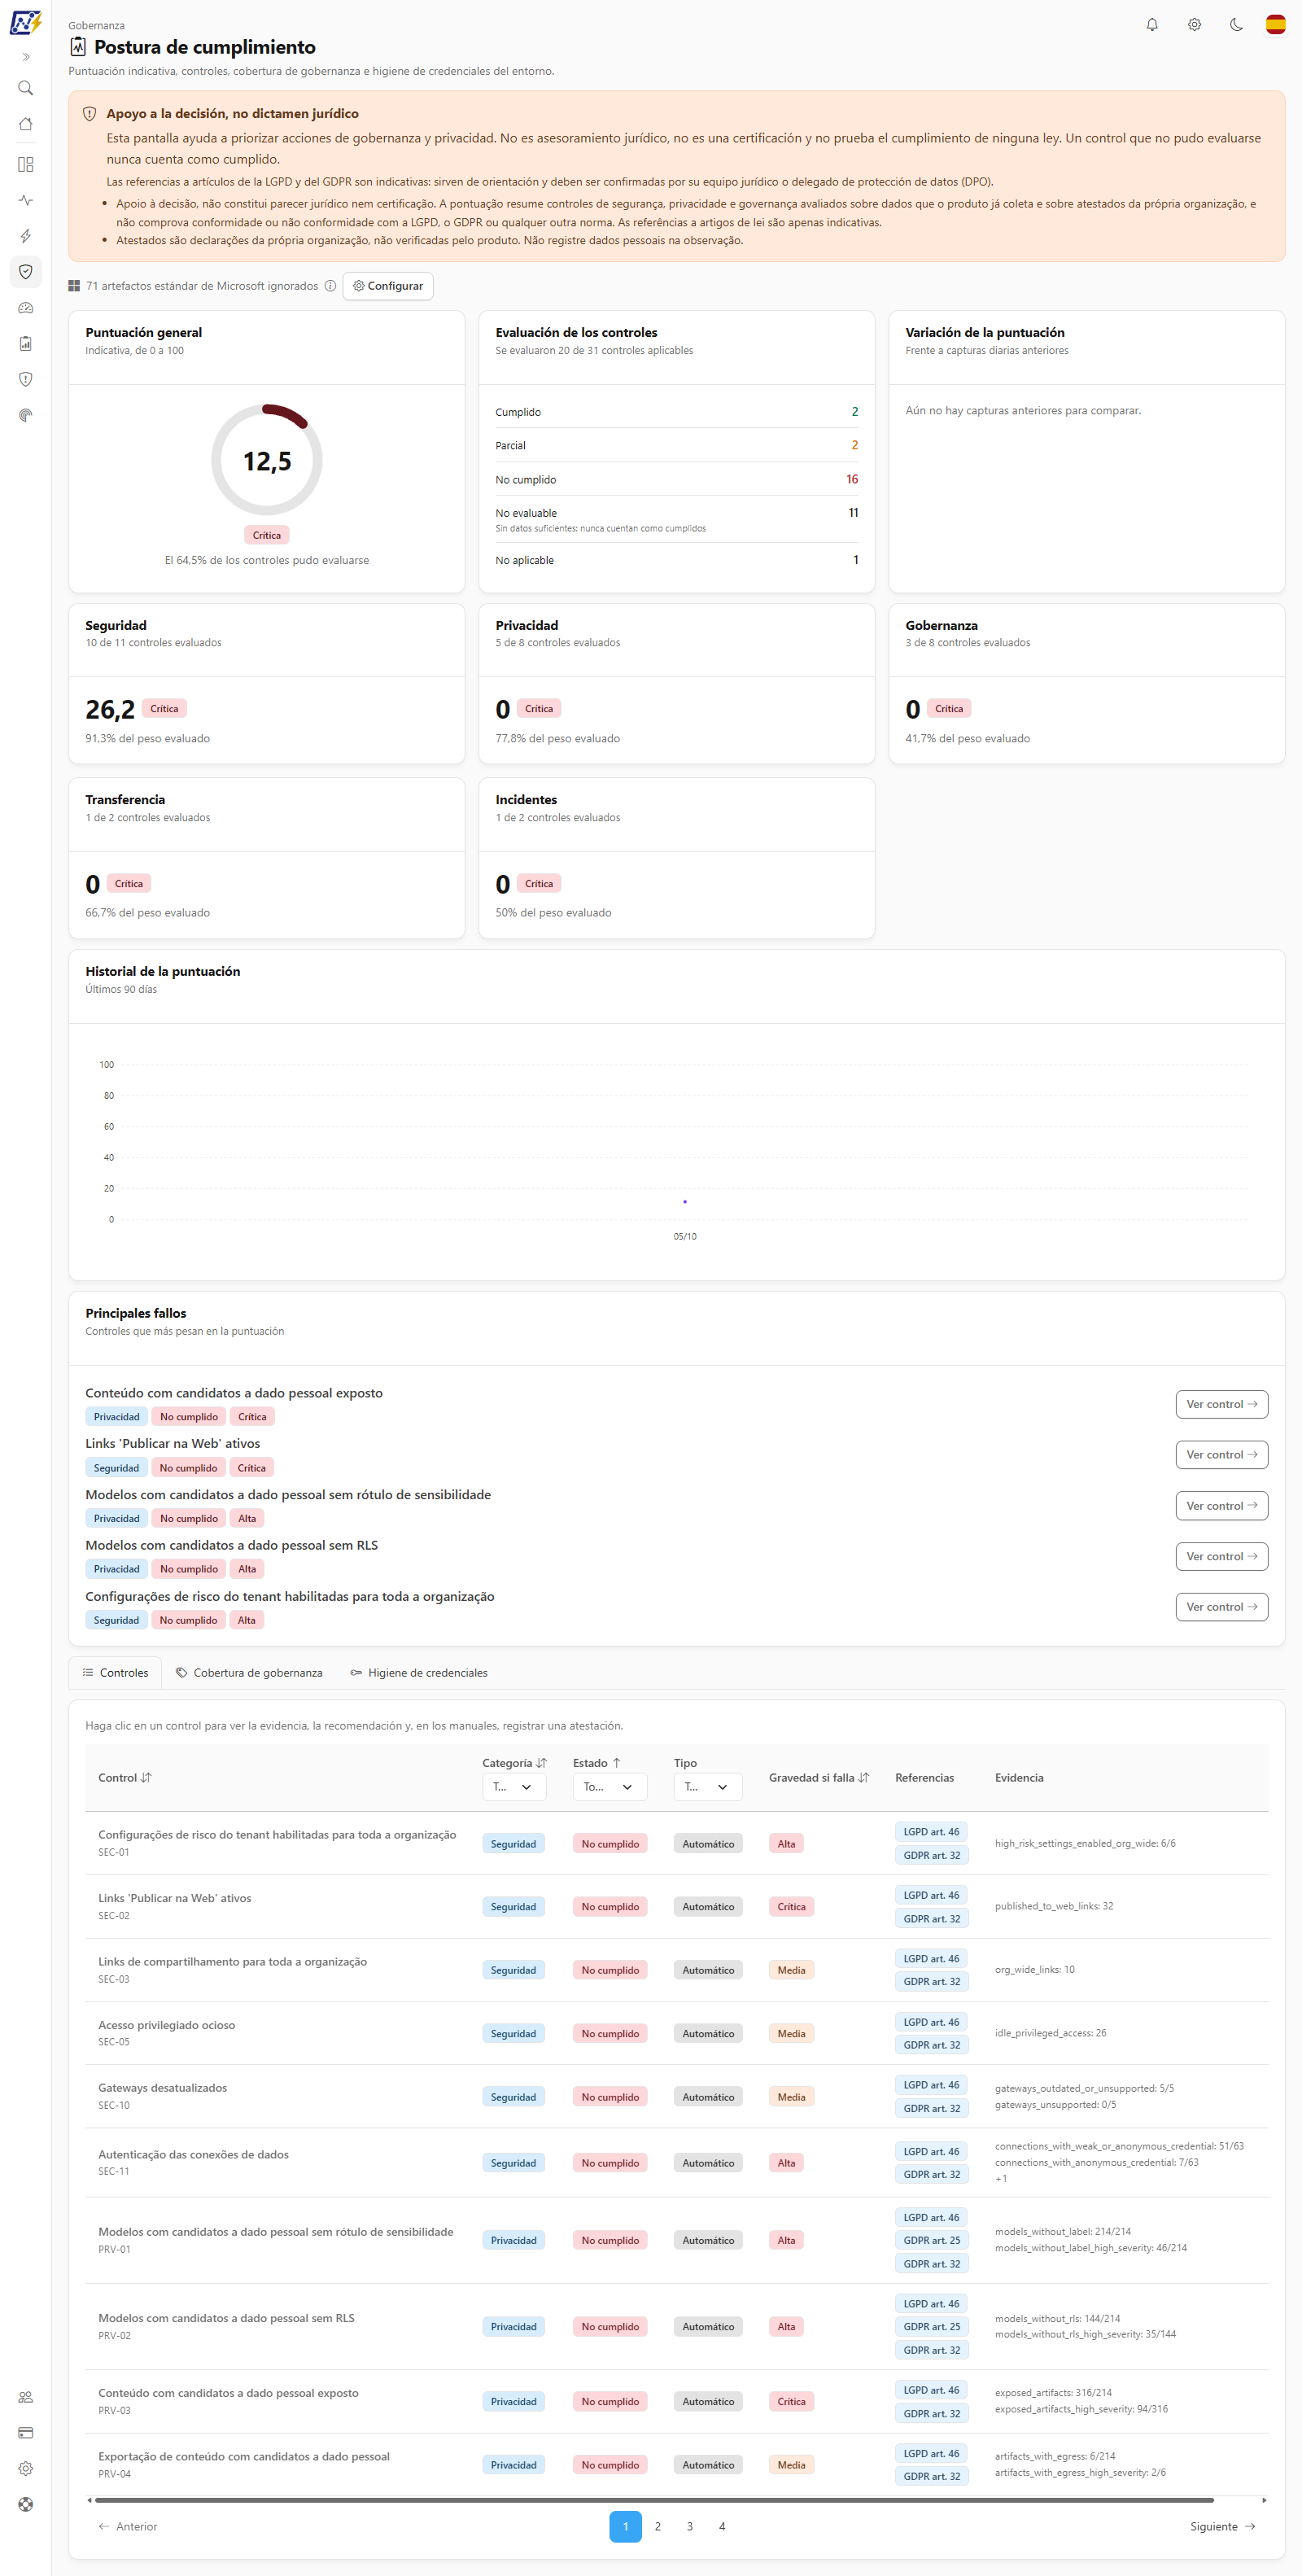
Task: Select the shield-check compliance sidebar icon
Action: pyautogui.click(x=26, y=272)
